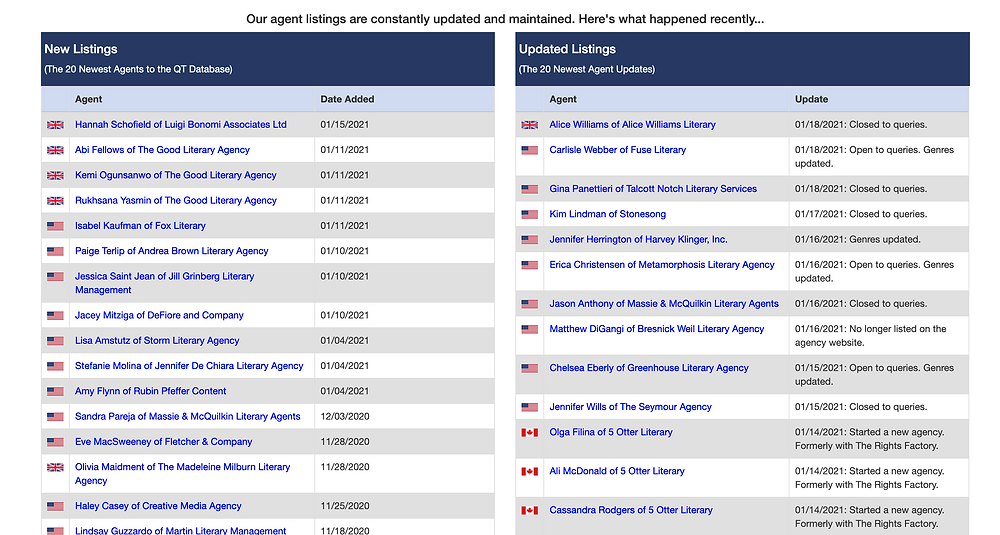Open Amy Flynn of Rubin Pfeffer Content
The height and width of the screenshot is (535, 1000).
[151, 391]
